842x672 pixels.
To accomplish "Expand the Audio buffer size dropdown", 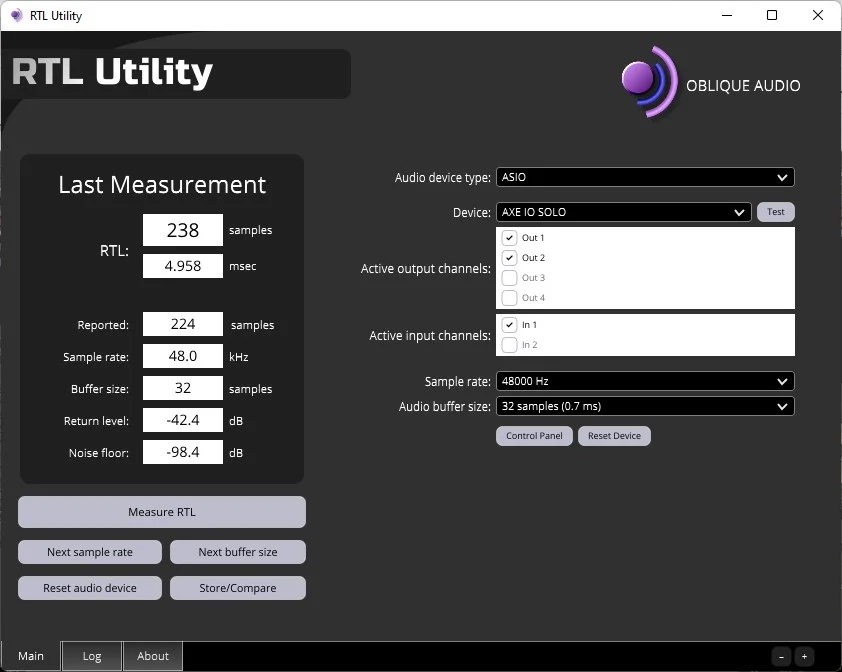I will tap(645, 406).
